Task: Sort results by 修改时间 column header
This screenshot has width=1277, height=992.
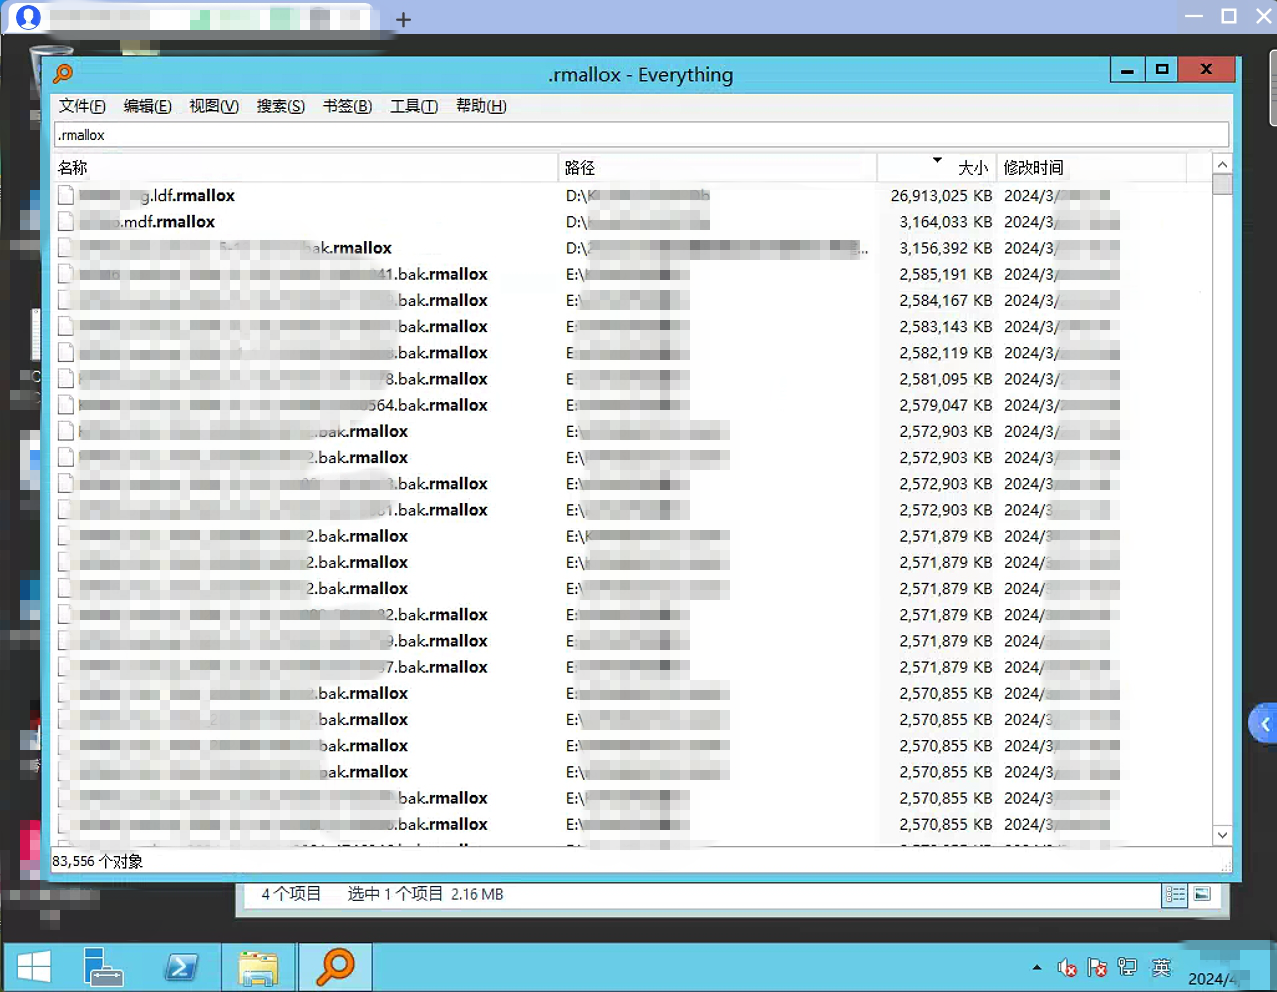Action: (1091, 168)
